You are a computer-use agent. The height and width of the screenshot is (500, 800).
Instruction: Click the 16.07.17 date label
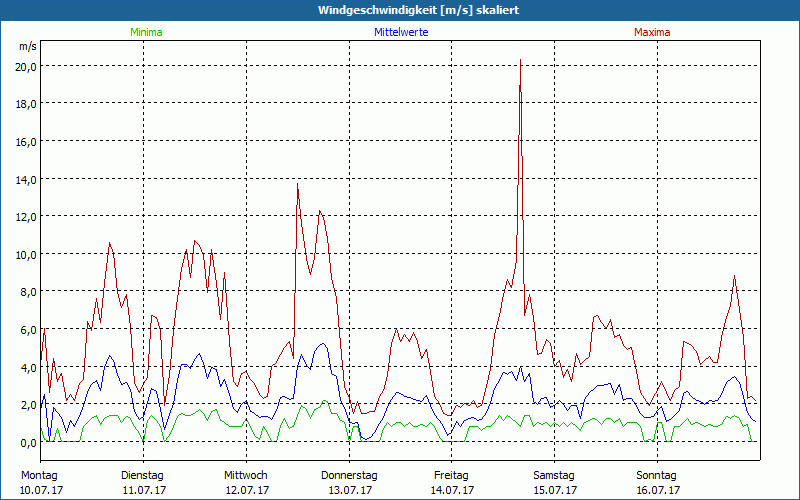[657, 490]
